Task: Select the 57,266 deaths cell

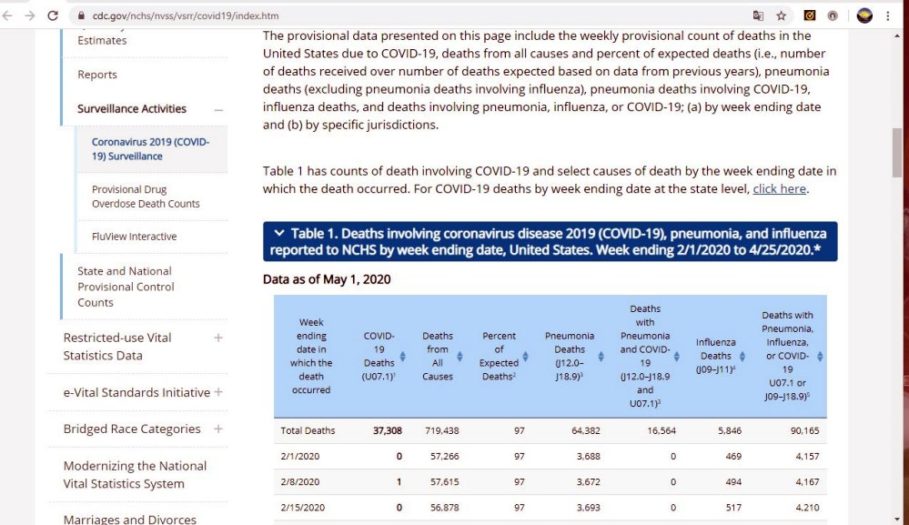Action: pyautogui.click(x=445, y=456)
